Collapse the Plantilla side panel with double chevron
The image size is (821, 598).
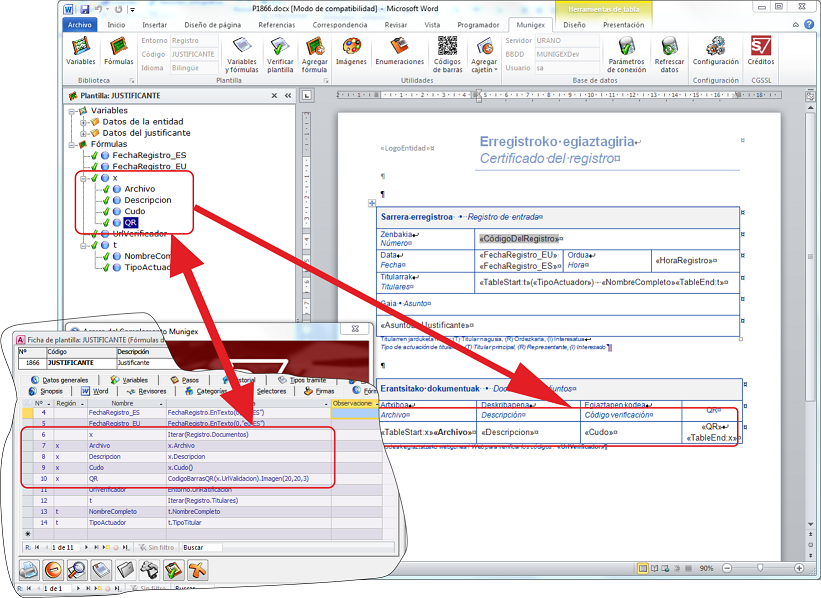pyautogui.click(x=288, y=96)
